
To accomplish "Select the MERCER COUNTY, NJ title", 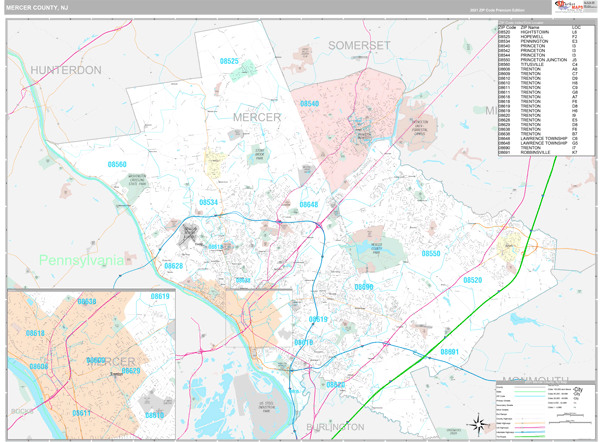I will pos(37,8).
